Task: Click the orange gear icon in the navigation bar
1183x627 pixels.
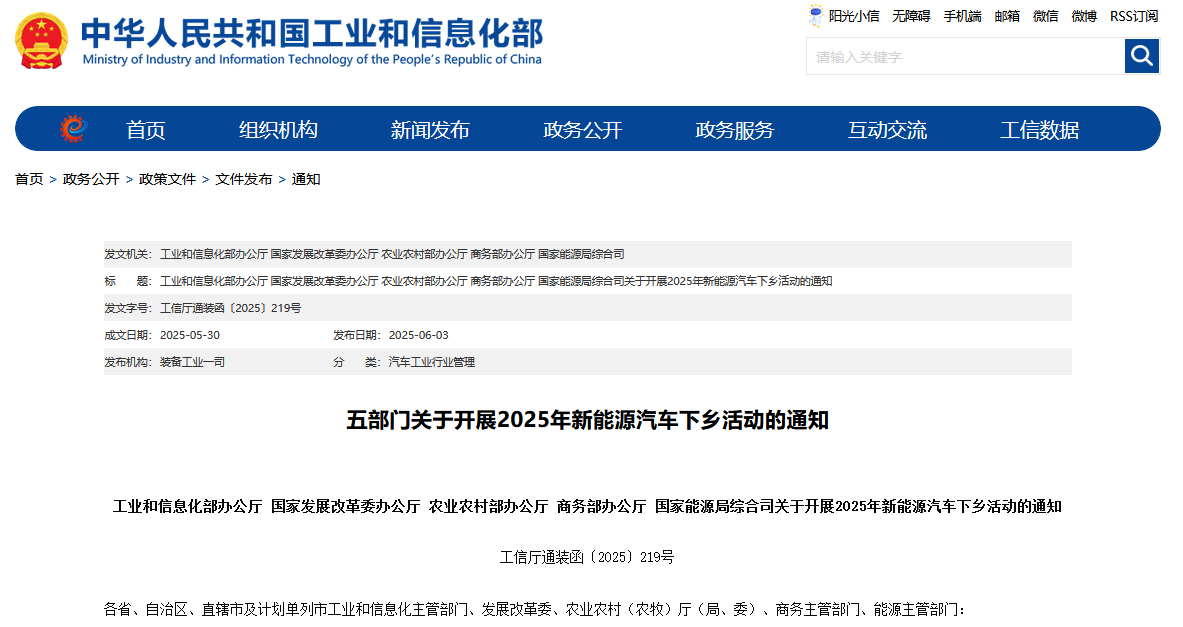Action: pyautogui.click(x=73, y=129)
